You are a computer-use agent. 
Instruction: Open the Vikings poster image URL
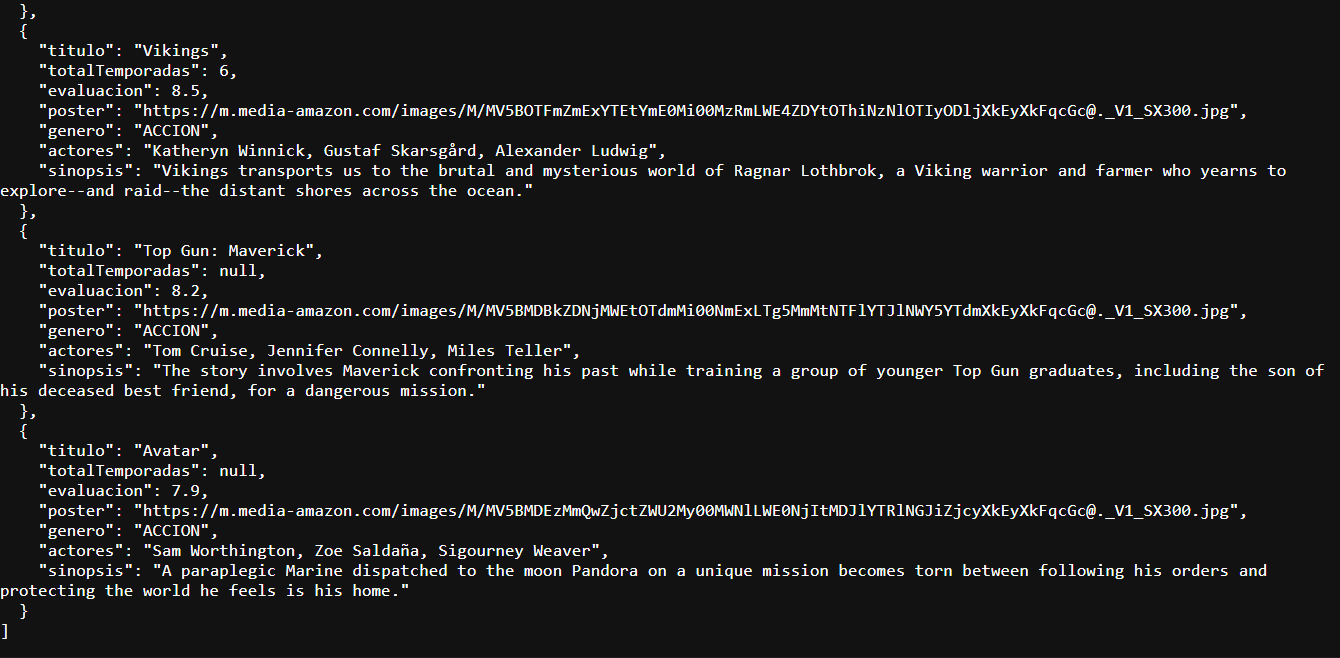(x=690, y=111)
